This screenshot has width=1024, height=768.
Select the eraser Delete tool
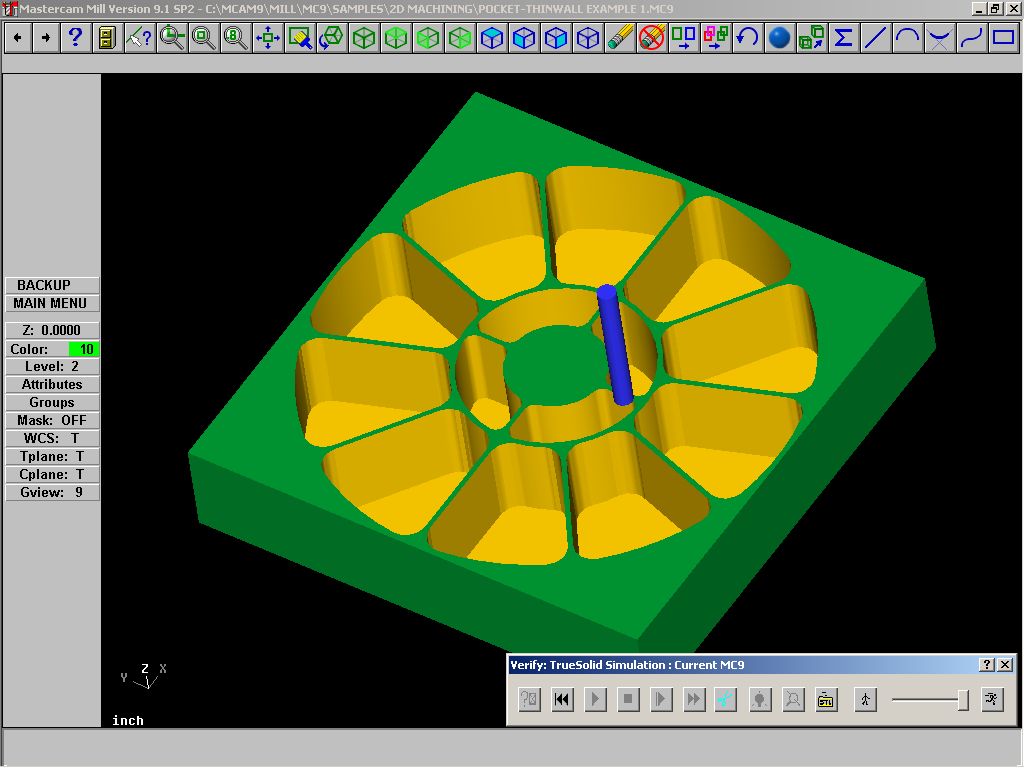[620, 38]
